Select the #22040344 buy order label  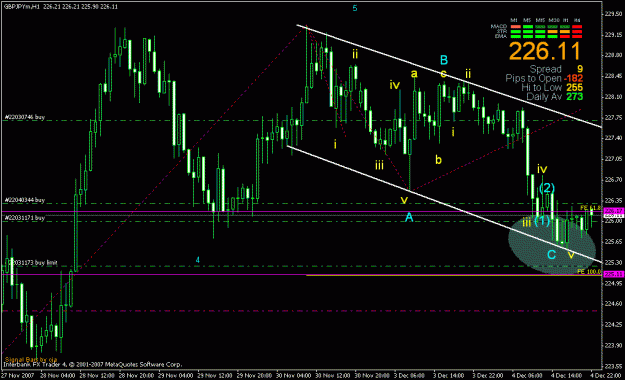click(24, 200)
